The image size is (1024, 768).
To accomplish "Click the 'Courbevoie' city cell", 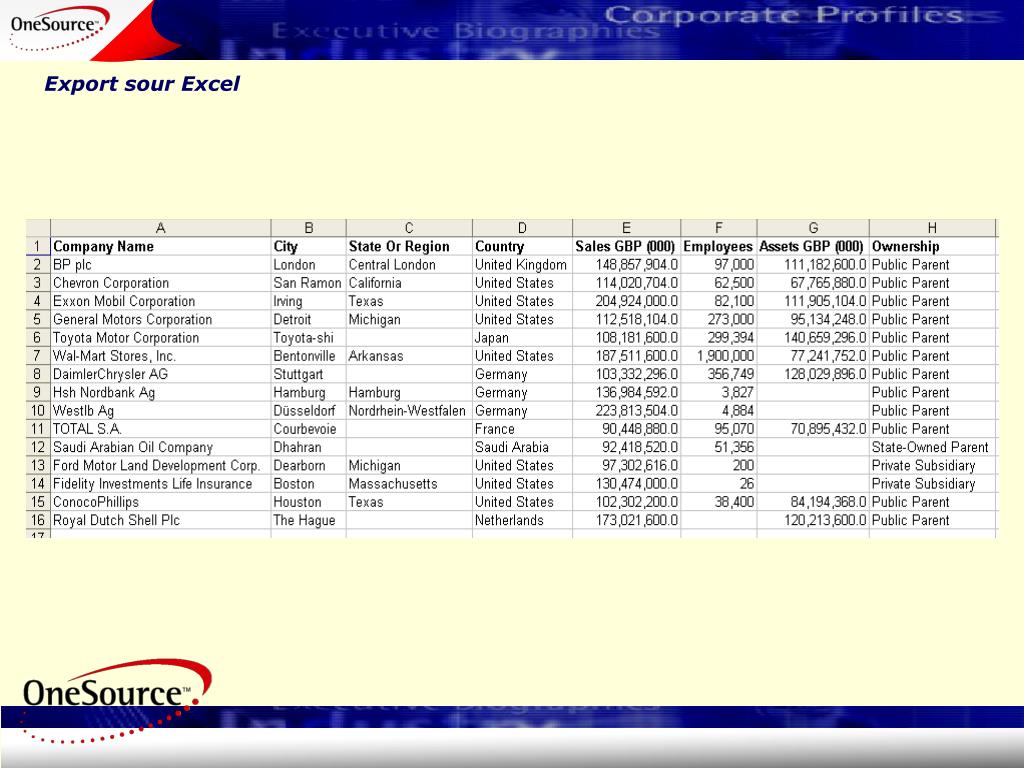I will coord(308,429).
